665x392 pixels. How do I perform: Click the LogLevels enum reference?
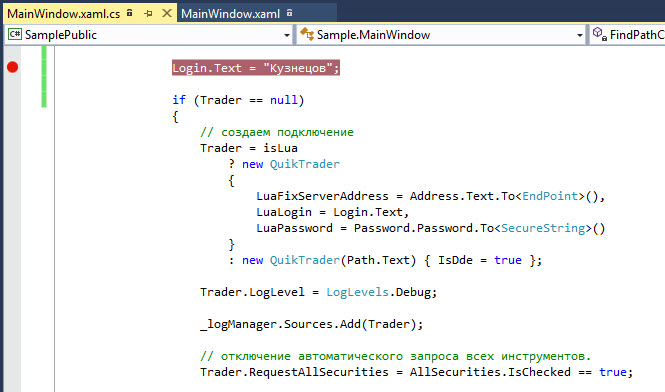coord(358,292)
